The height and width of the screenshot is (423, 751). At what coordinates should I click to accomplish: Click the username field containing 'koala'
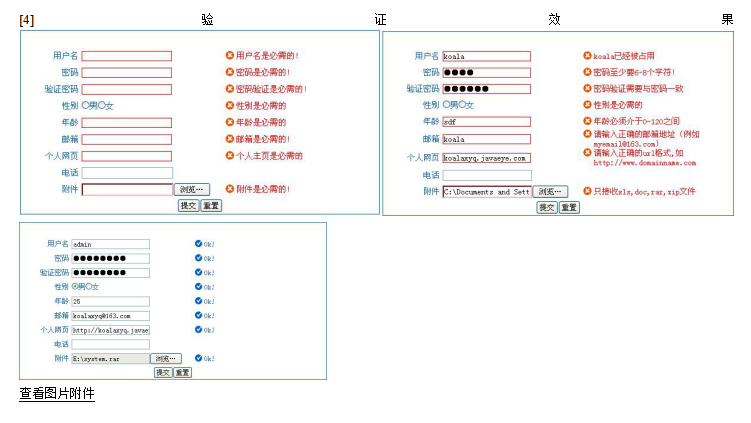tap(486, 56)
